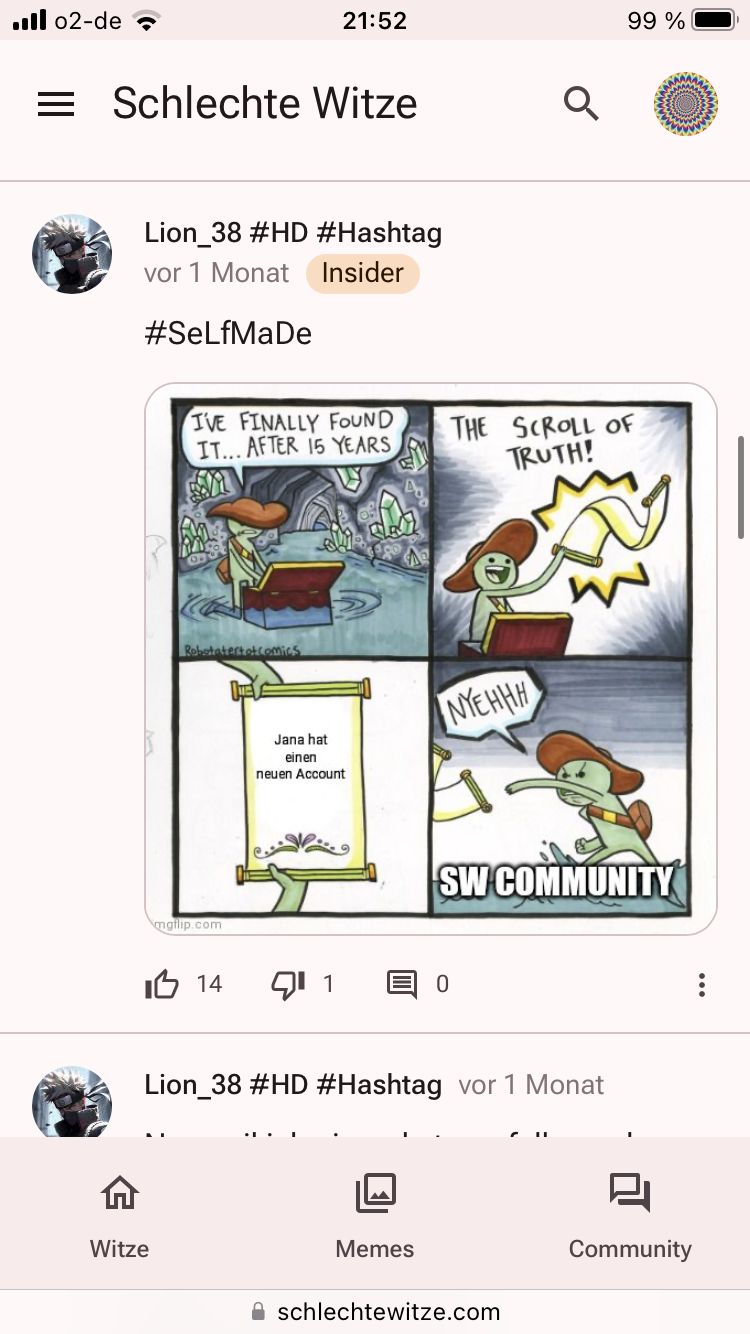Tap Lion_38's avatar on second post

(72, 1101)
